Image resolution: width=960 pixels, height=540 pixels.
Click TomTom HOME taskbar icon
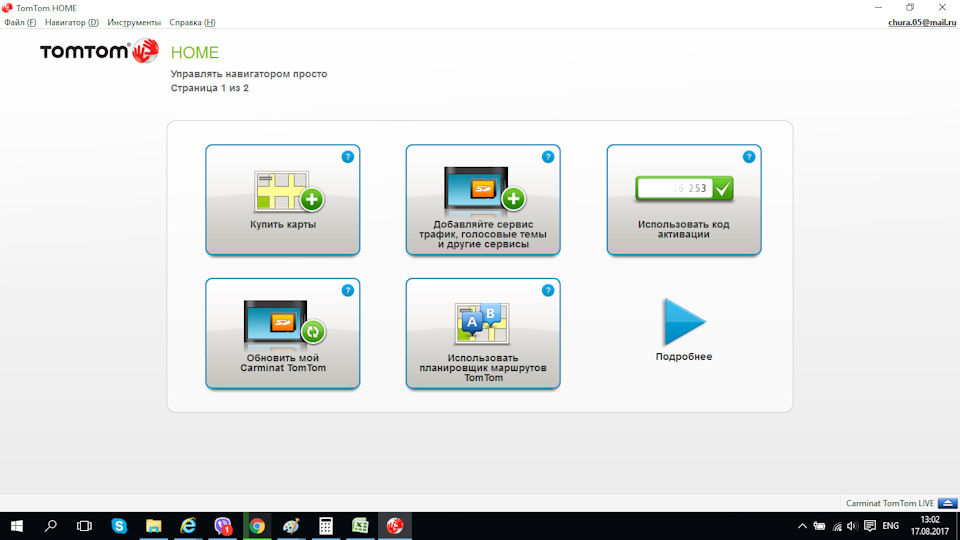[395, 526]
